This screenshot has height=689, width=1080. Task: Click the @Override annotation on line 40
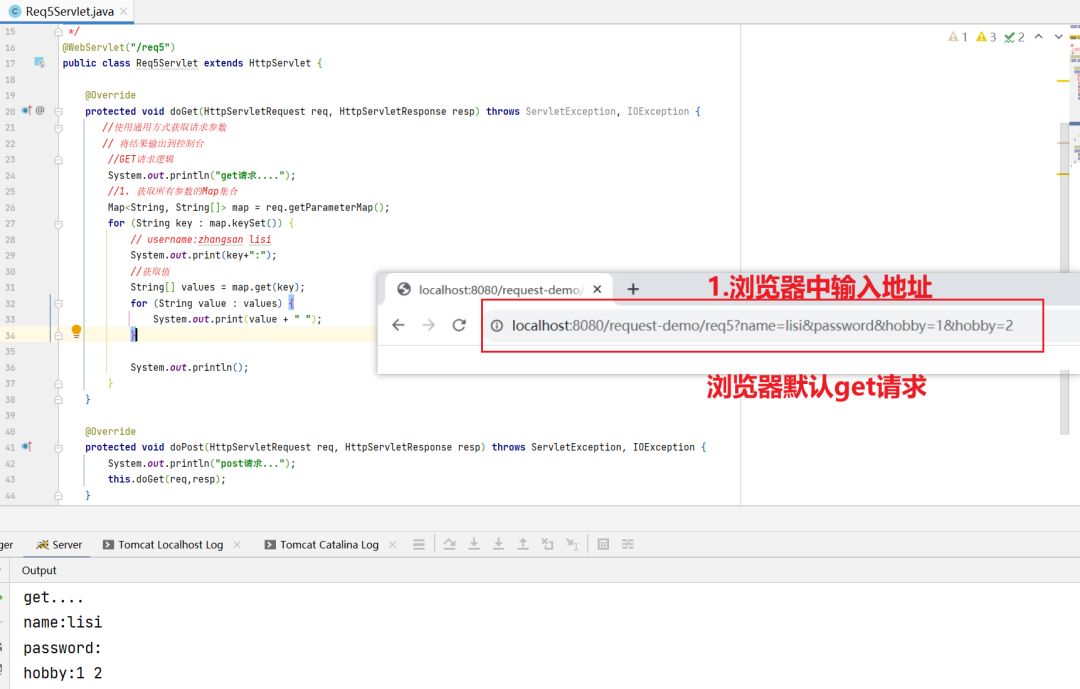(110, 432)
